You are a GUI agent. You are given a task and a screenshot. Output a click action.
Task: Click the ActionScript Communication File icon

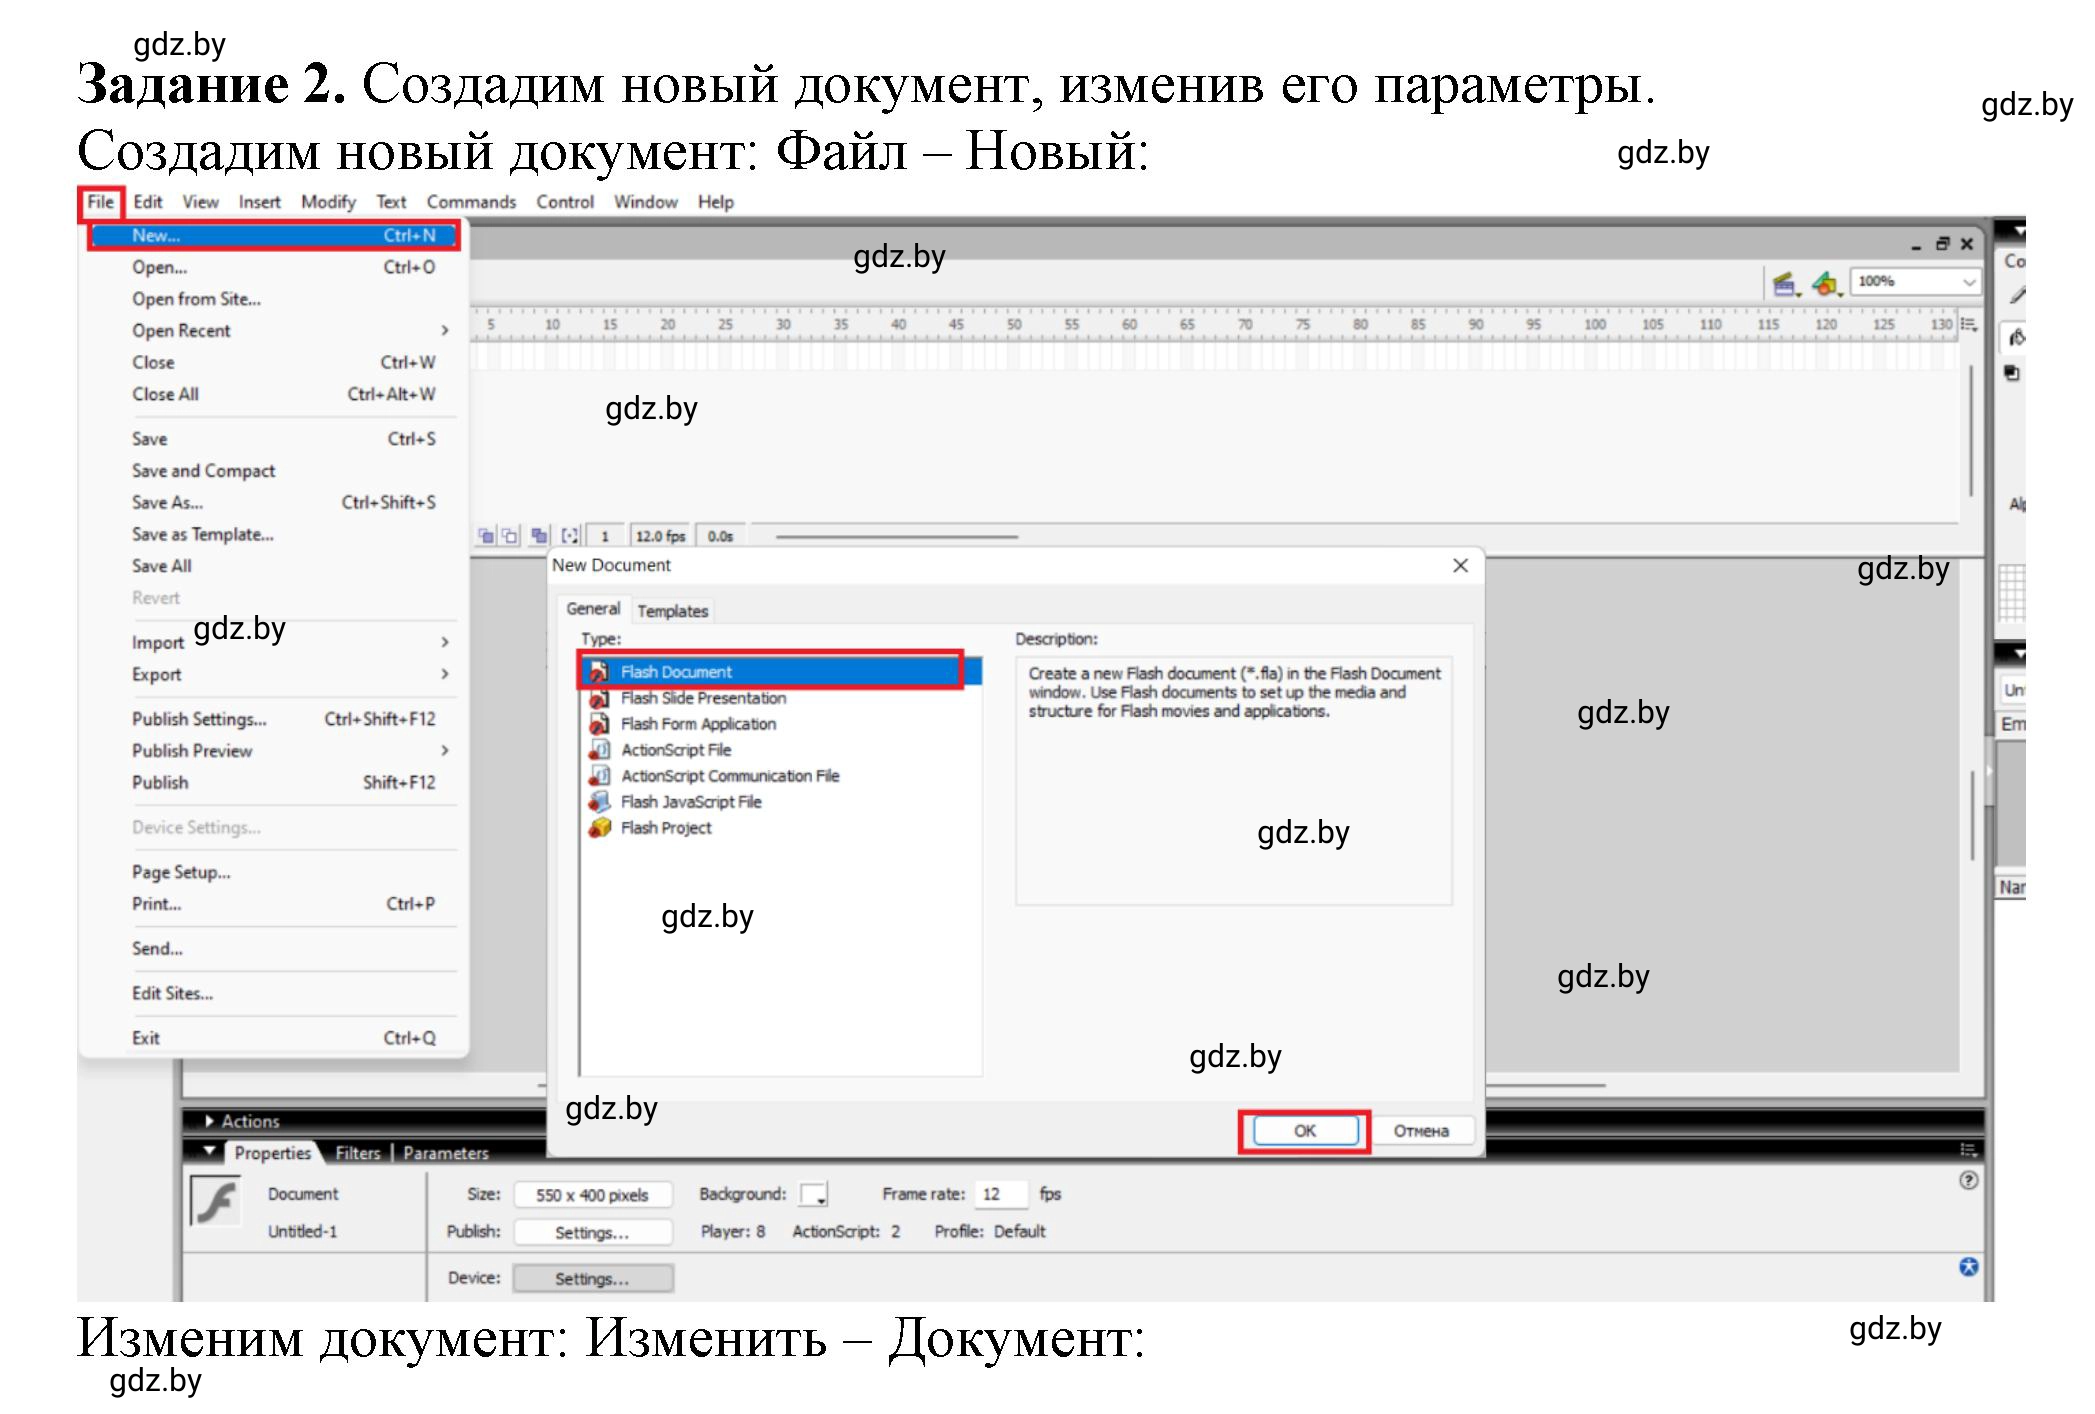pyautogui.click(x=599, y=776)
